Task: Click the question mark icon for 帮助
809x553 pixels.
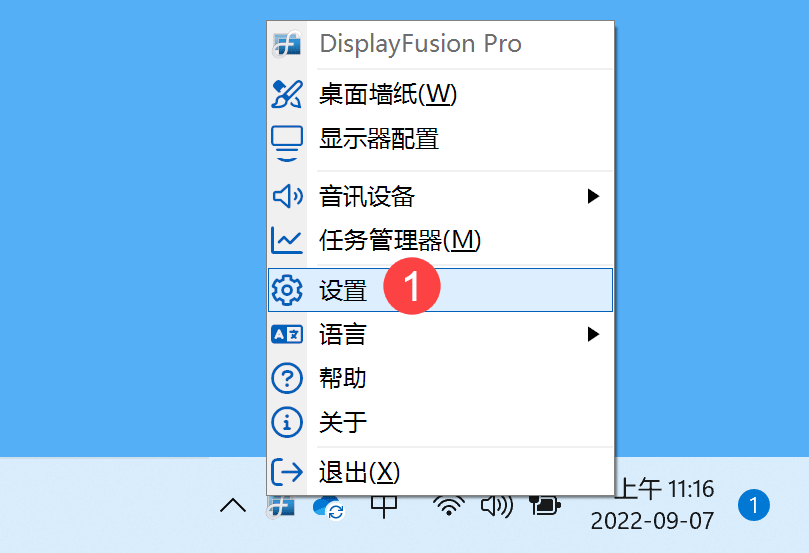Action: (x=287, y=378)
